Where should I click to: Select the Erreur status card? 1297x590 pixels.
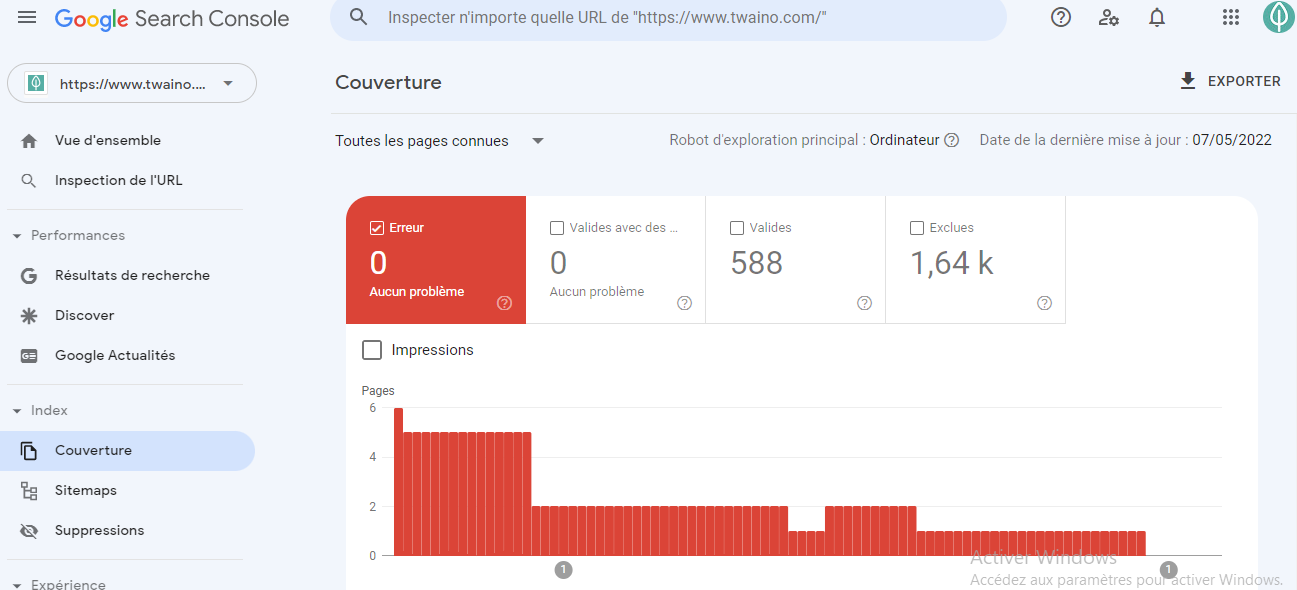click(x=436, y=260)
